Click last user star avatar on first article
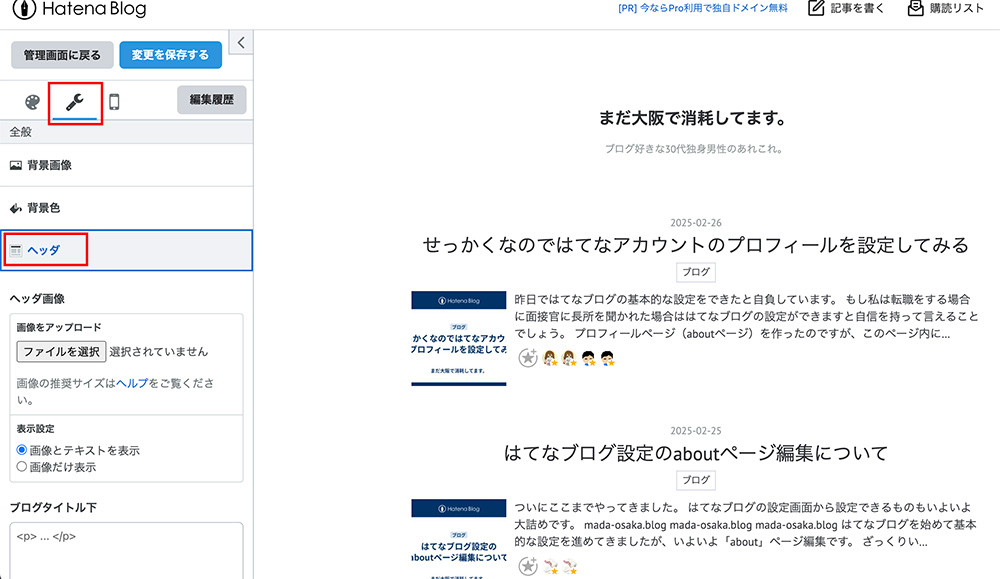 608,358
